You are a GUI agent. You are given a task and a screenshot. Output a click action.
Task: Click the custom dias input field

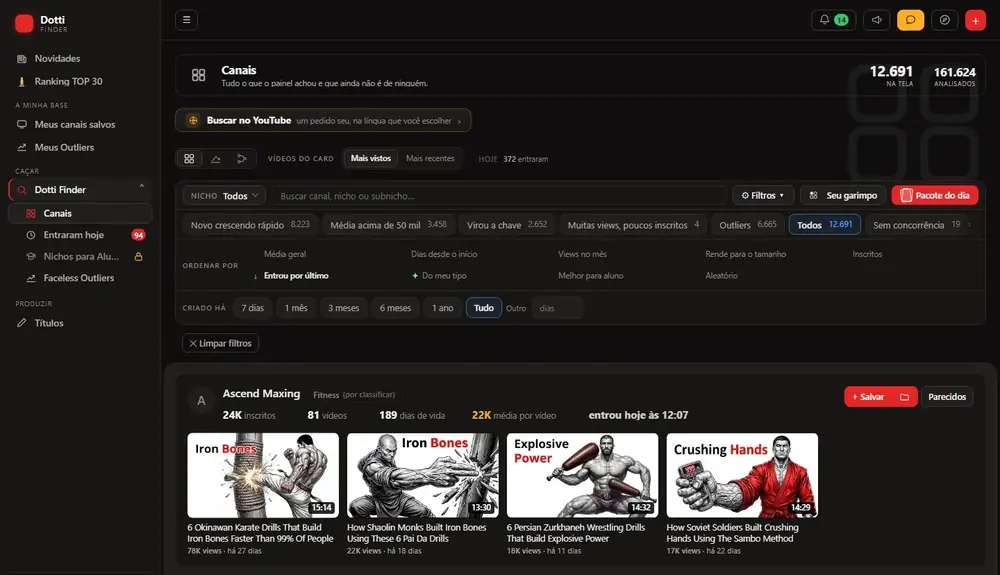click(x=558, y=308)
